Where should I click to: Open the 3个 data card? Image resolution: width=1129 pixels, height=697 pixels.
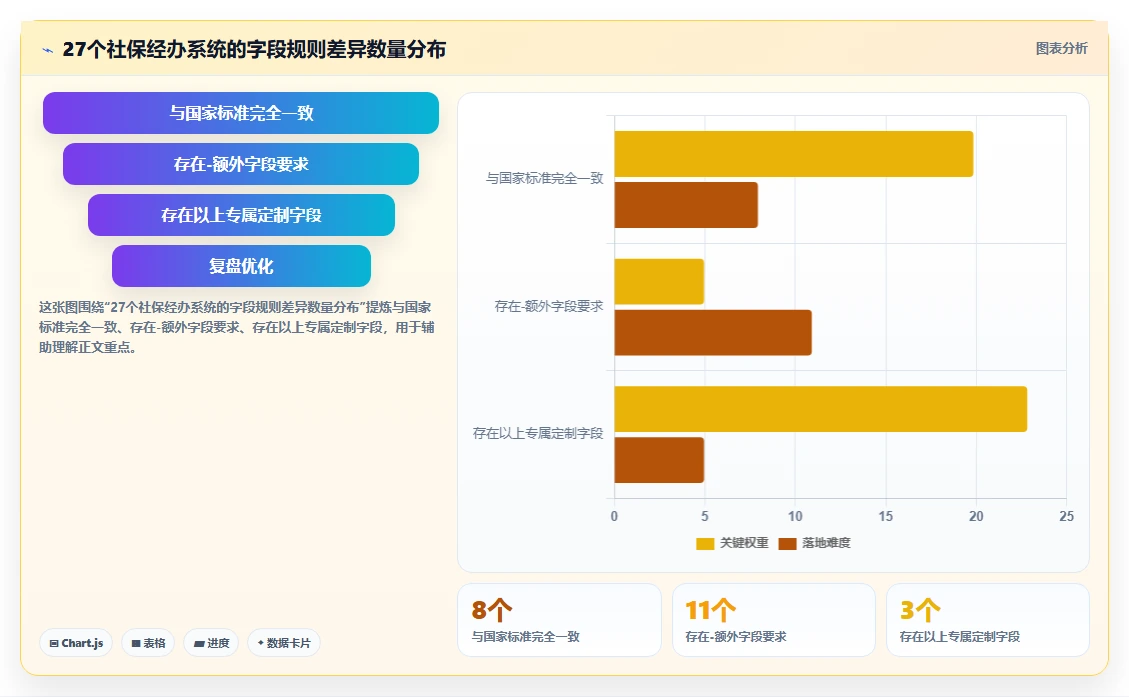click(988, 620)
